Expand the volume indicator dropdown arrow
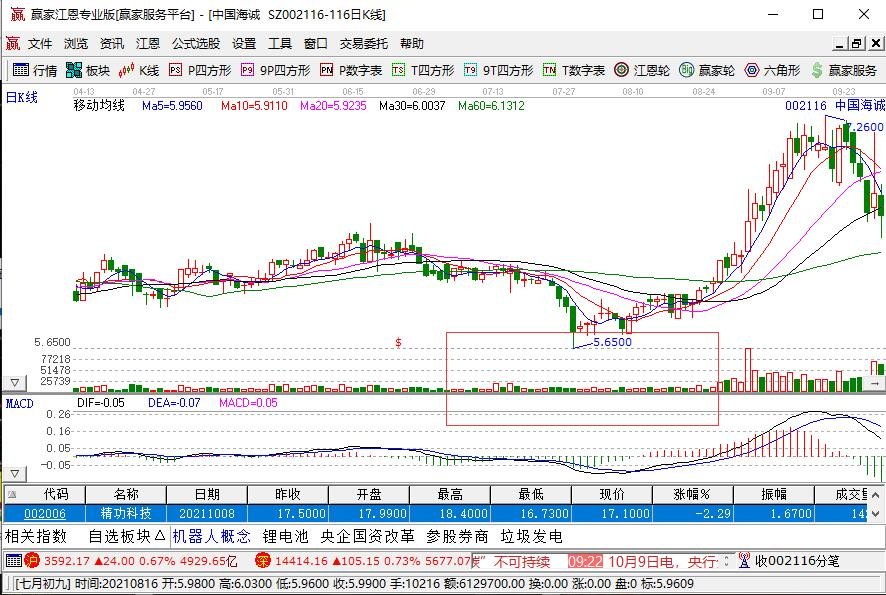Image resolution: width=886 pixels, height=595 pixels. 15,383
